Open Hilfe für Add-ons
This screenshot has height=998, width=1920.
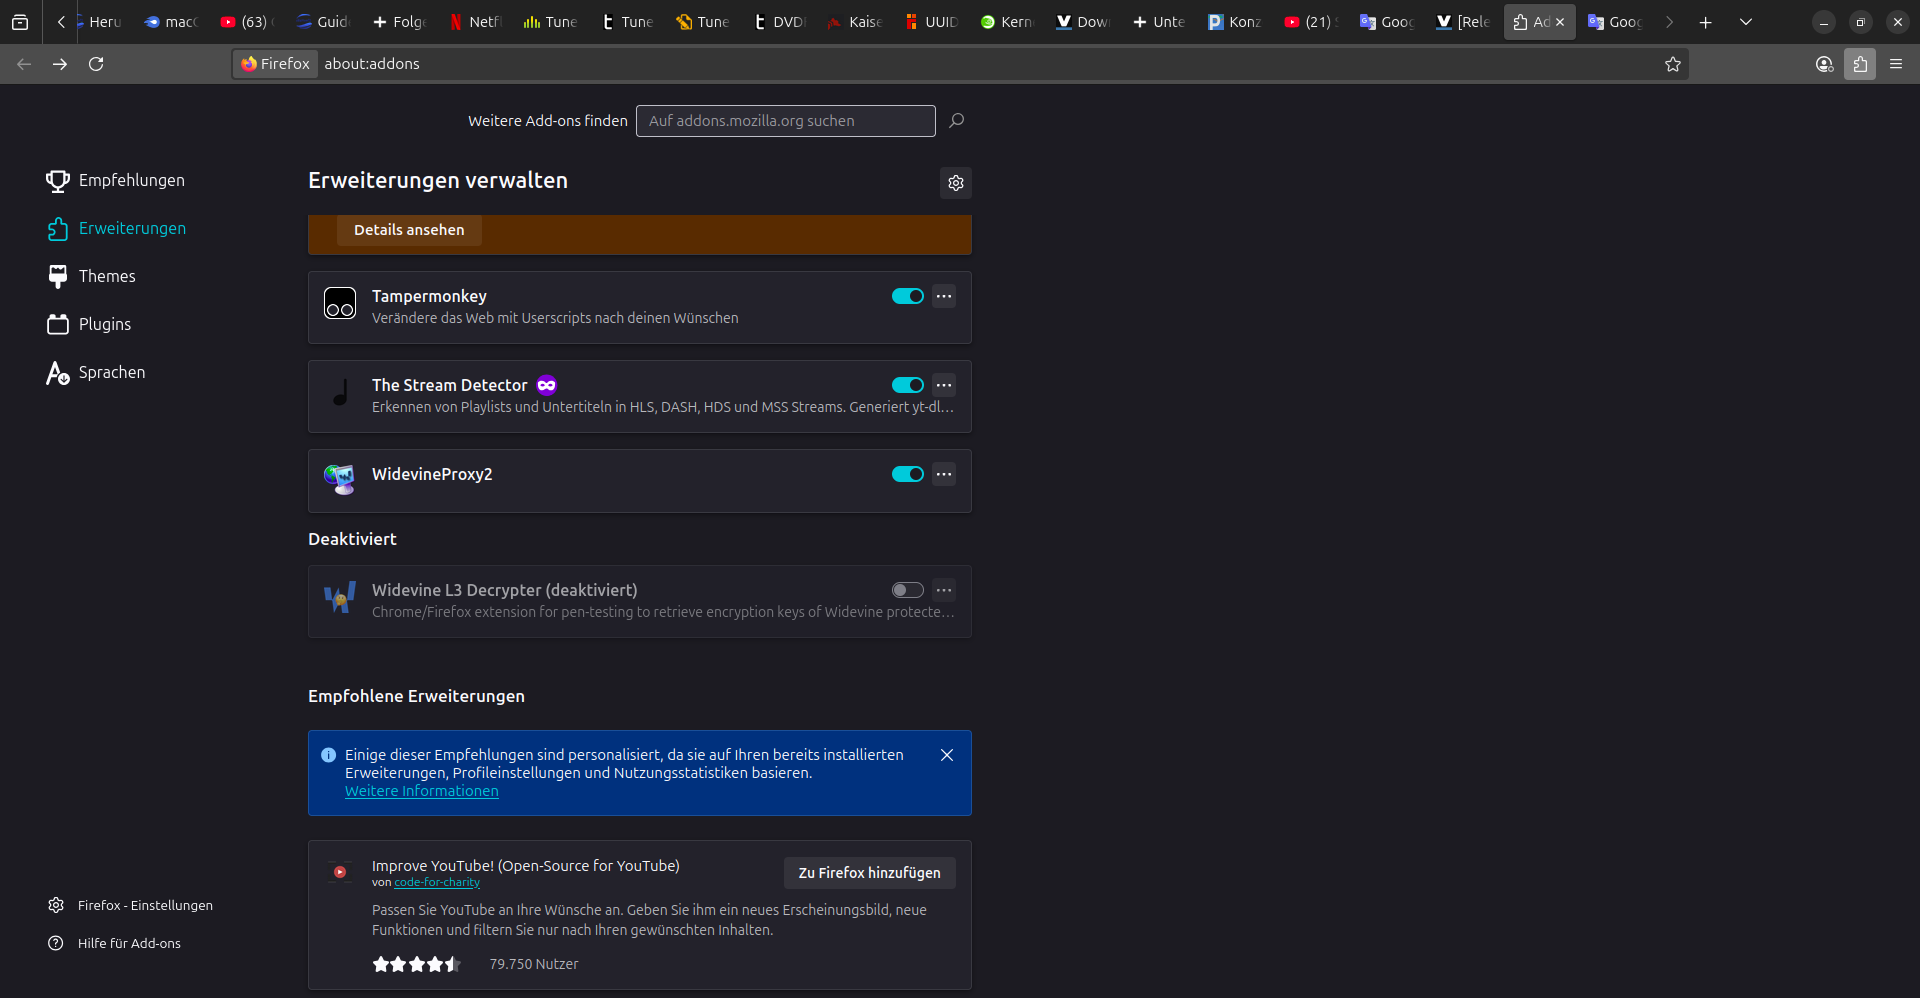(x=114, y=943)
